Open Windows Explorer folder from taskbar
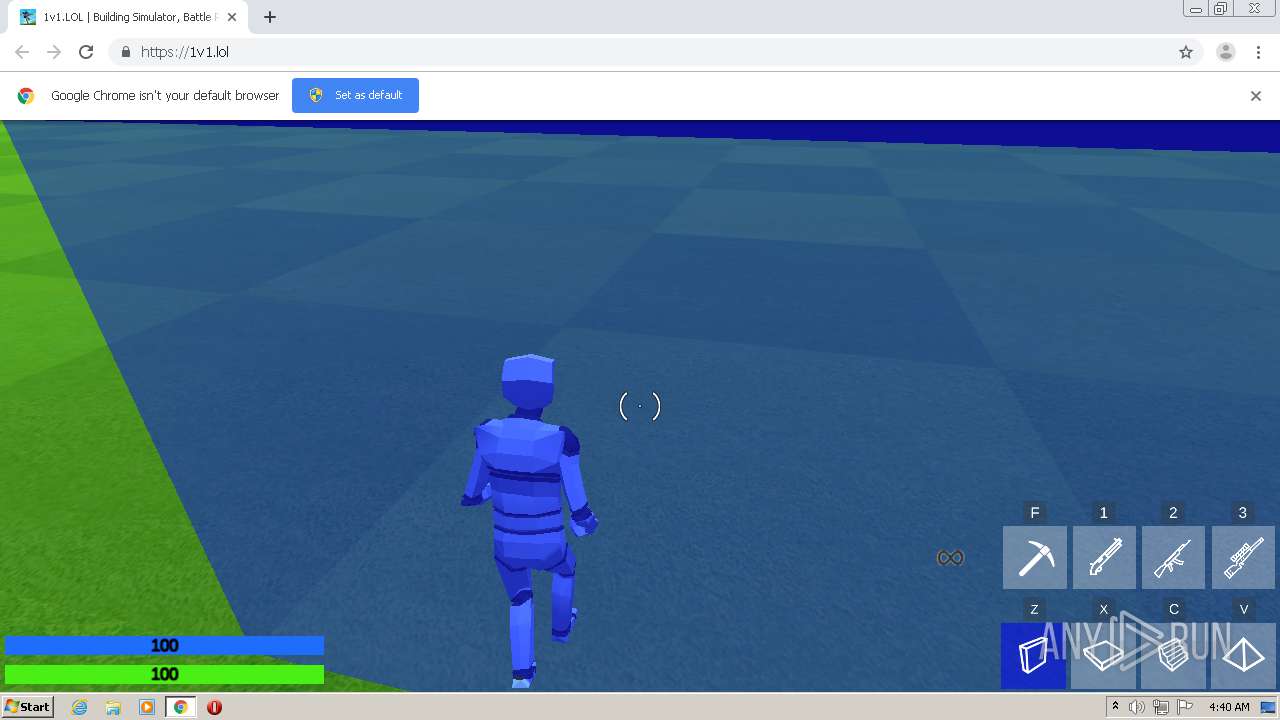Viewport: 1280px width, 720px height. (x=113, y=707)
